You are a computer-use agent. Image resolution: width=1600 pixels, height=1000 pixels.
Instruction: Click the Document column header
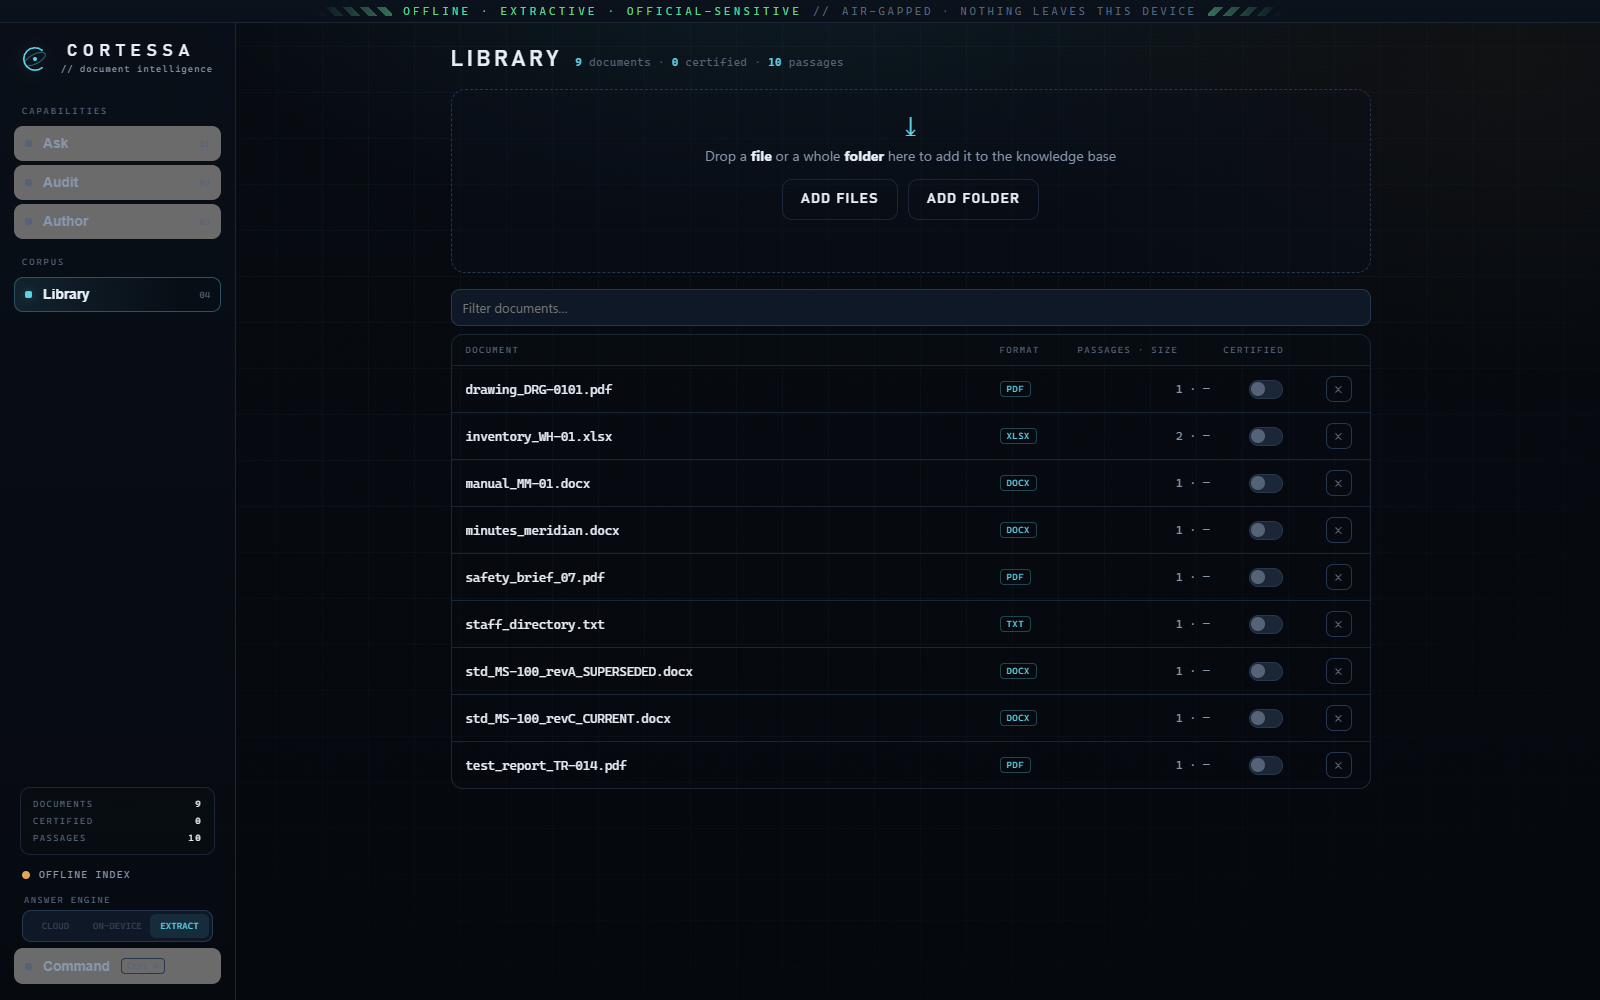[491, 350]
